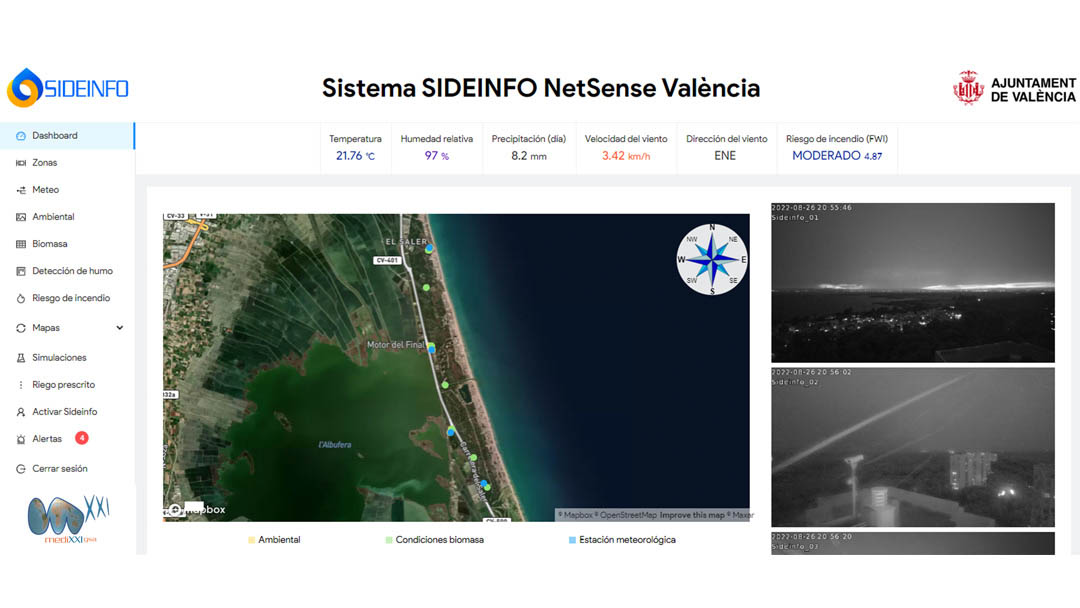Click the Zonas sidebar icon

(x=21, y=163)
